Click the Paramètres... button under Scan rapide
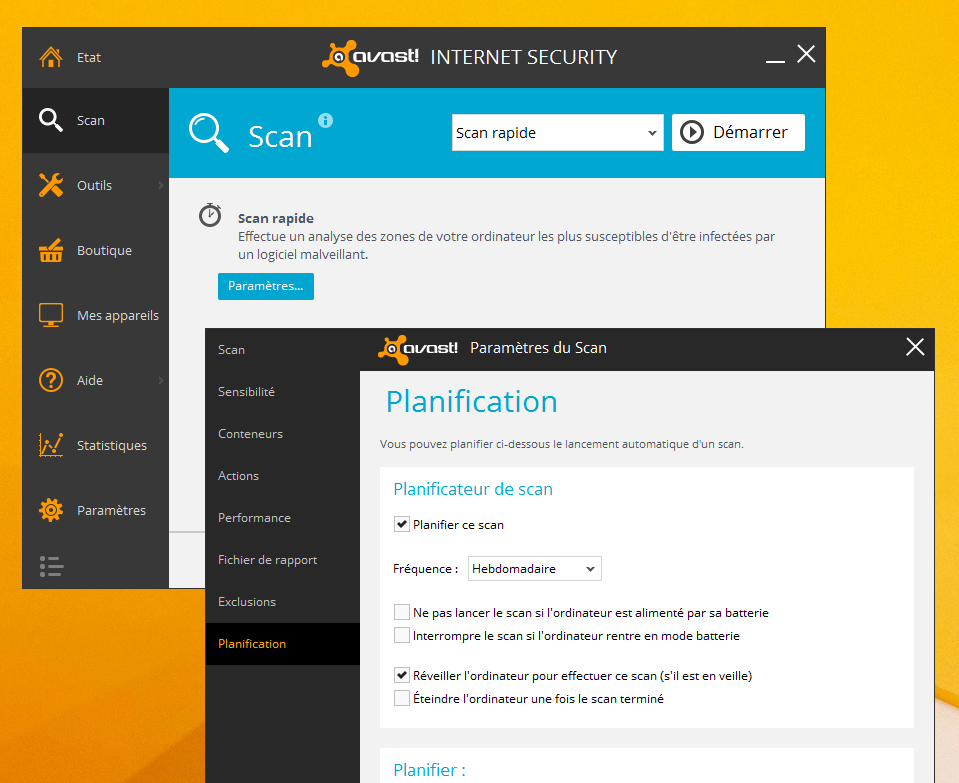This screenshot has width=959, height=783. (x=265, y=286)
